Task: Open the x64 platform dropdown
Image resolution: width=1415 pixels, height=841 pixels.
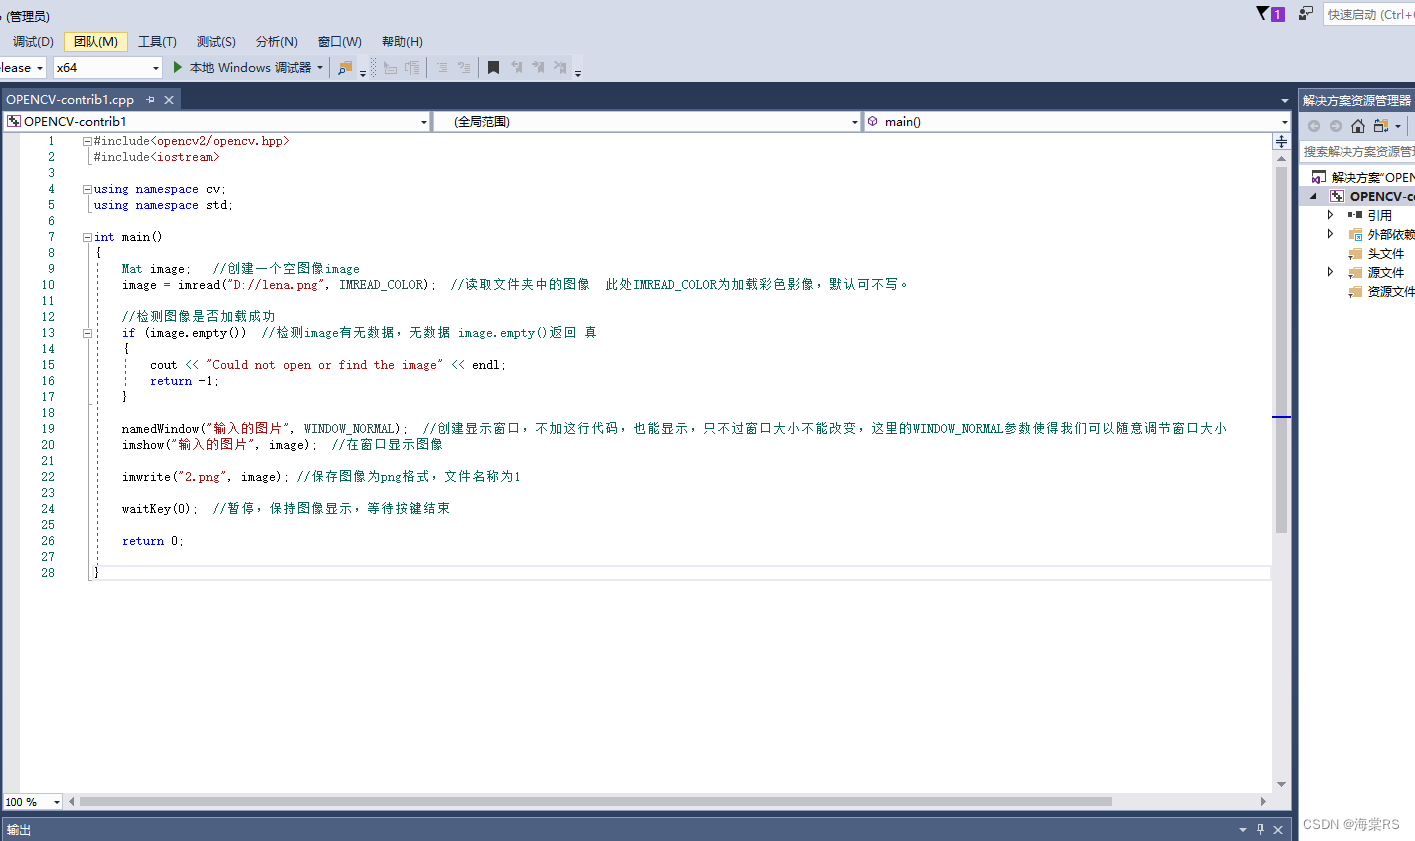Action: pyautogui.click(x=156, y=68)
